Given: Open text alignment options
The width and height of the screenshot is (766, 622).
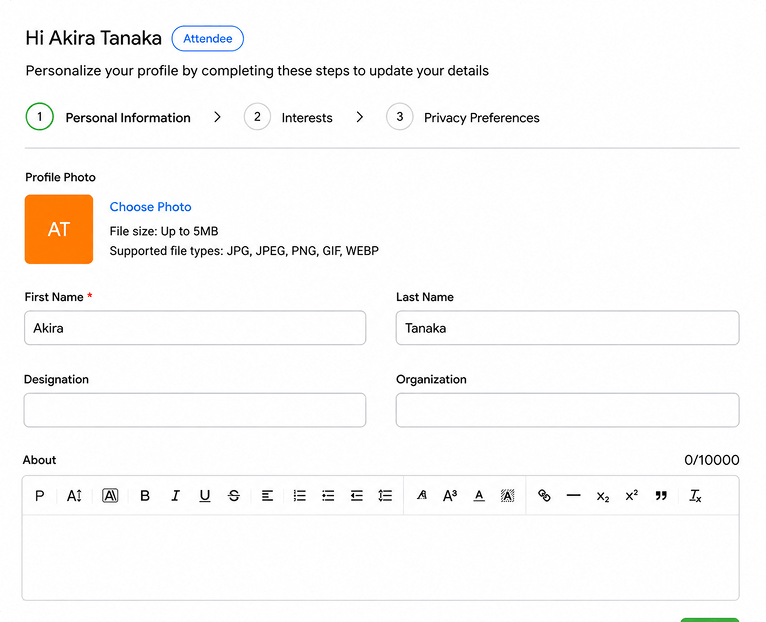Looking at the screenshot, I should tap(267, 496).
